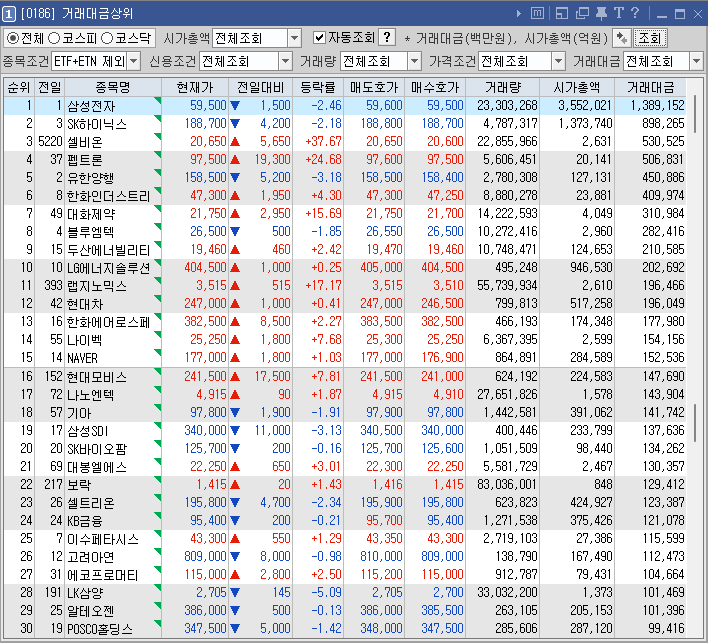
Task: Open the 종목조건 ETF+ETN 제외 dropdown
Action: click(134, 61)
